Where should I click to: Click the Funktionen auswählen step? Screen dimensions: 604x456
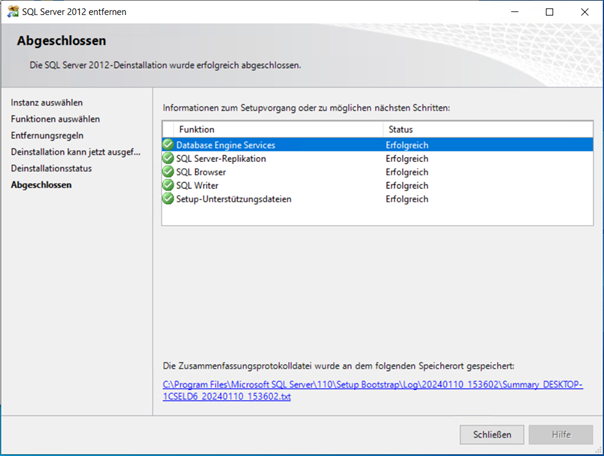(x=55, y=119)
